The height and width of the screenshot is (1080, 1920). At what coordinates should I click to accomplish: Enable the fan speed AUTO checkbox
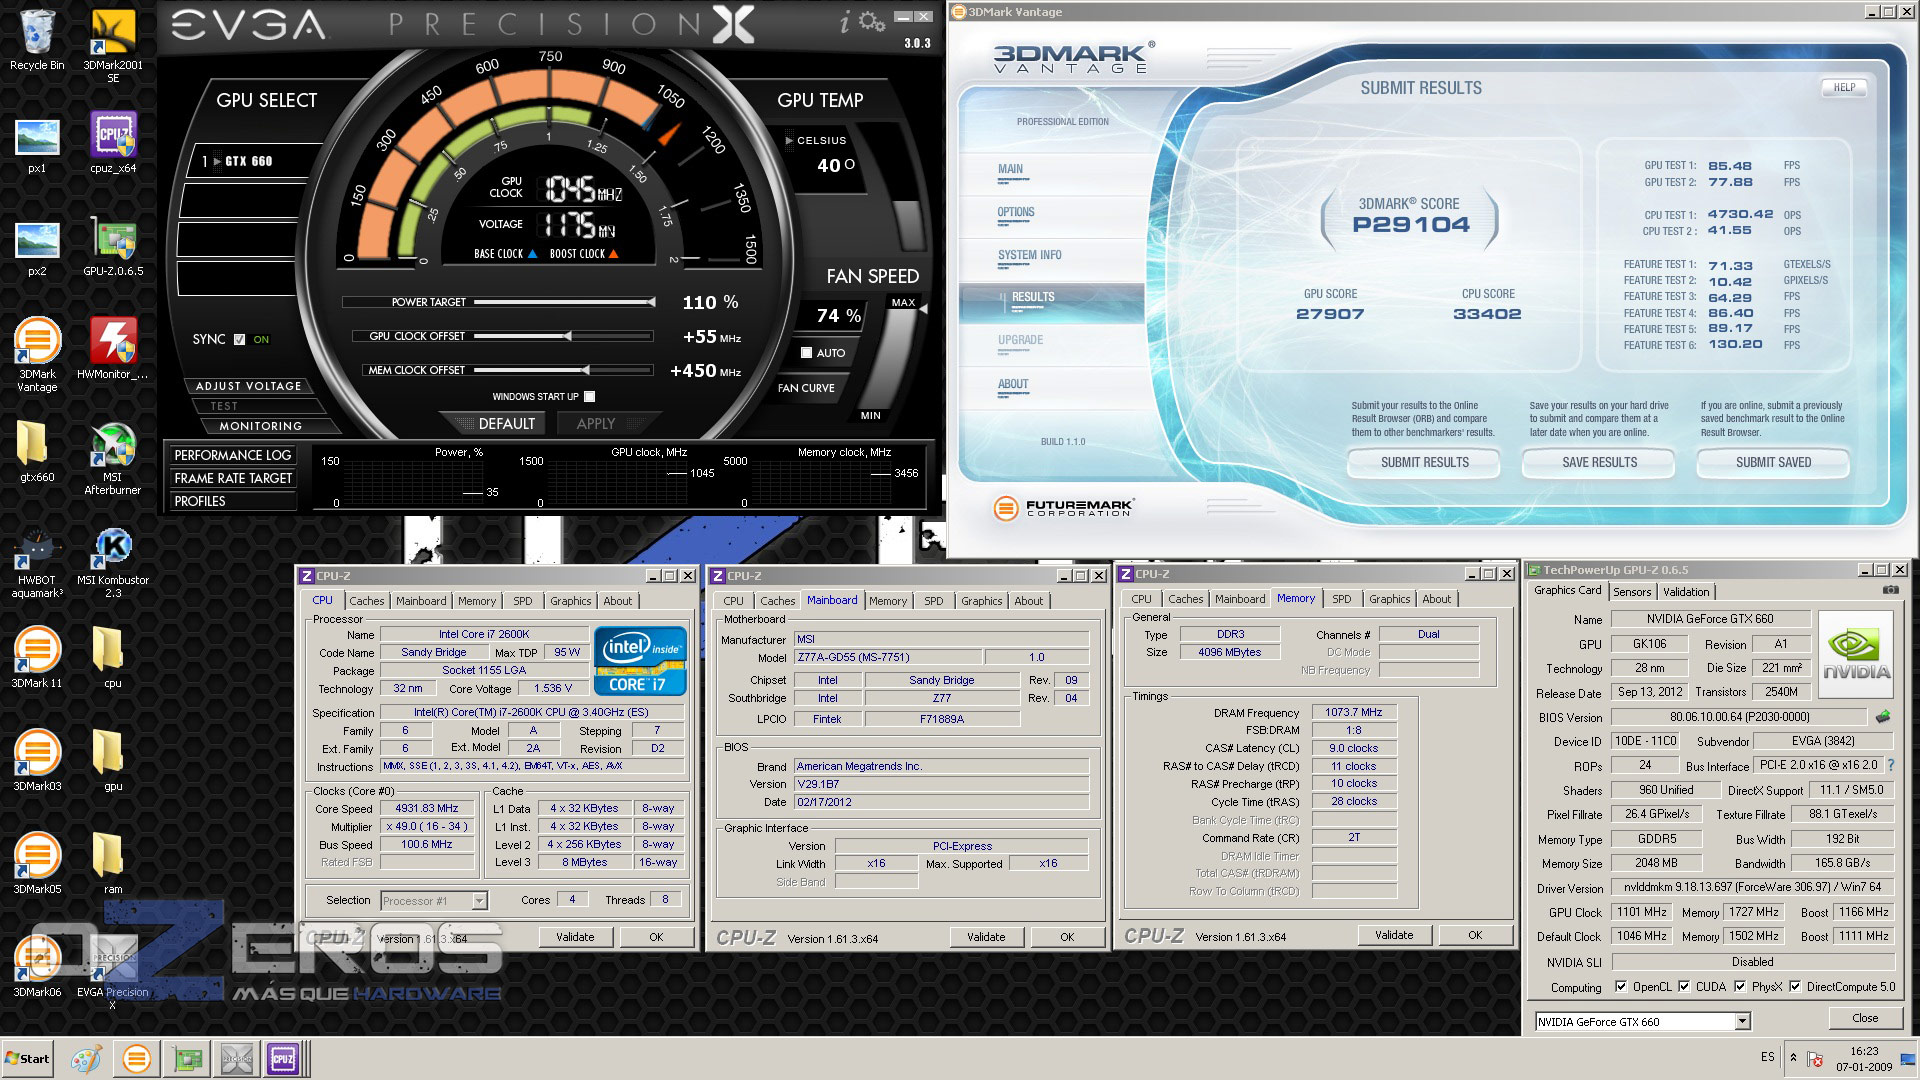[806, 353]
